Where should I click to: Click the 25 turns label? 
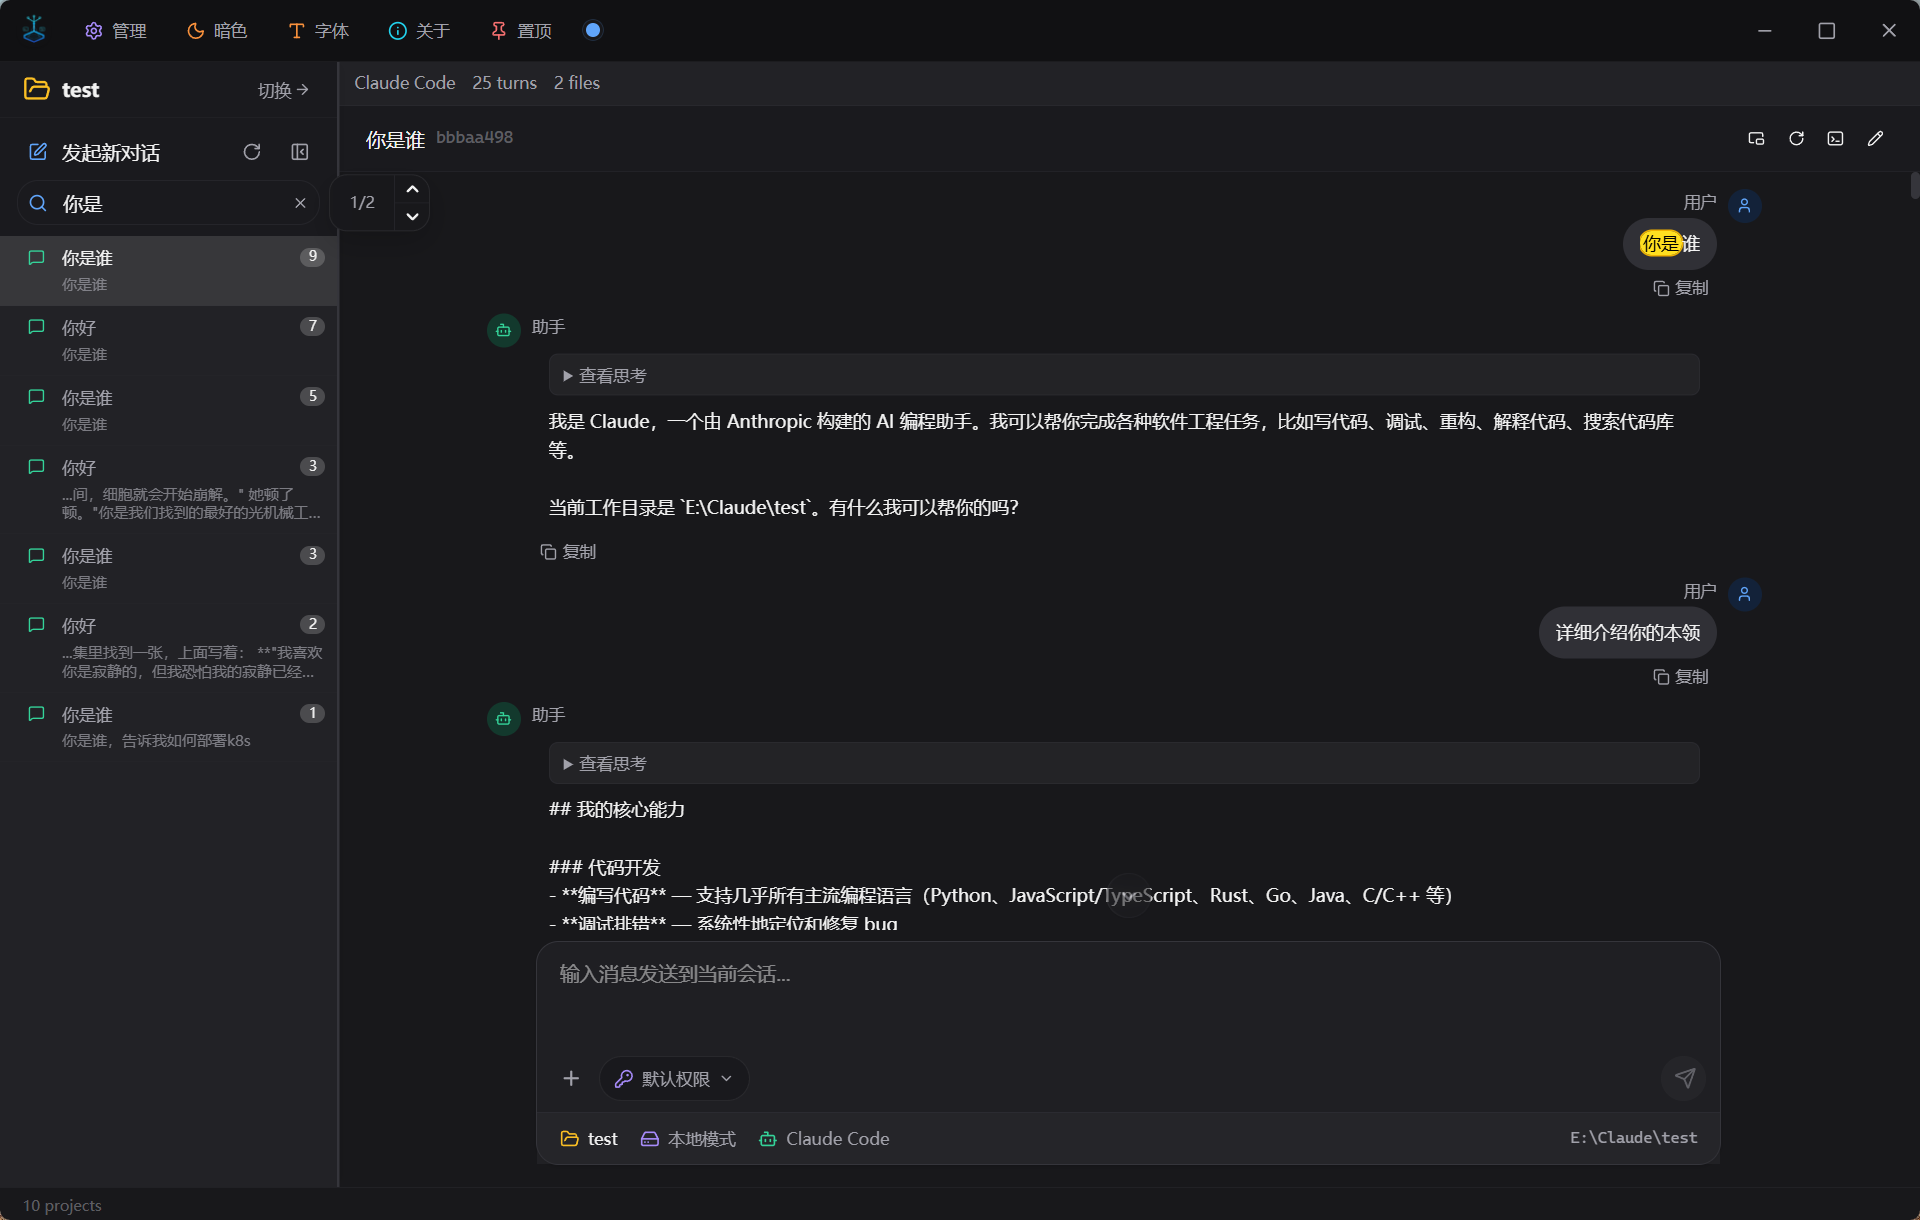pos(504,83)
